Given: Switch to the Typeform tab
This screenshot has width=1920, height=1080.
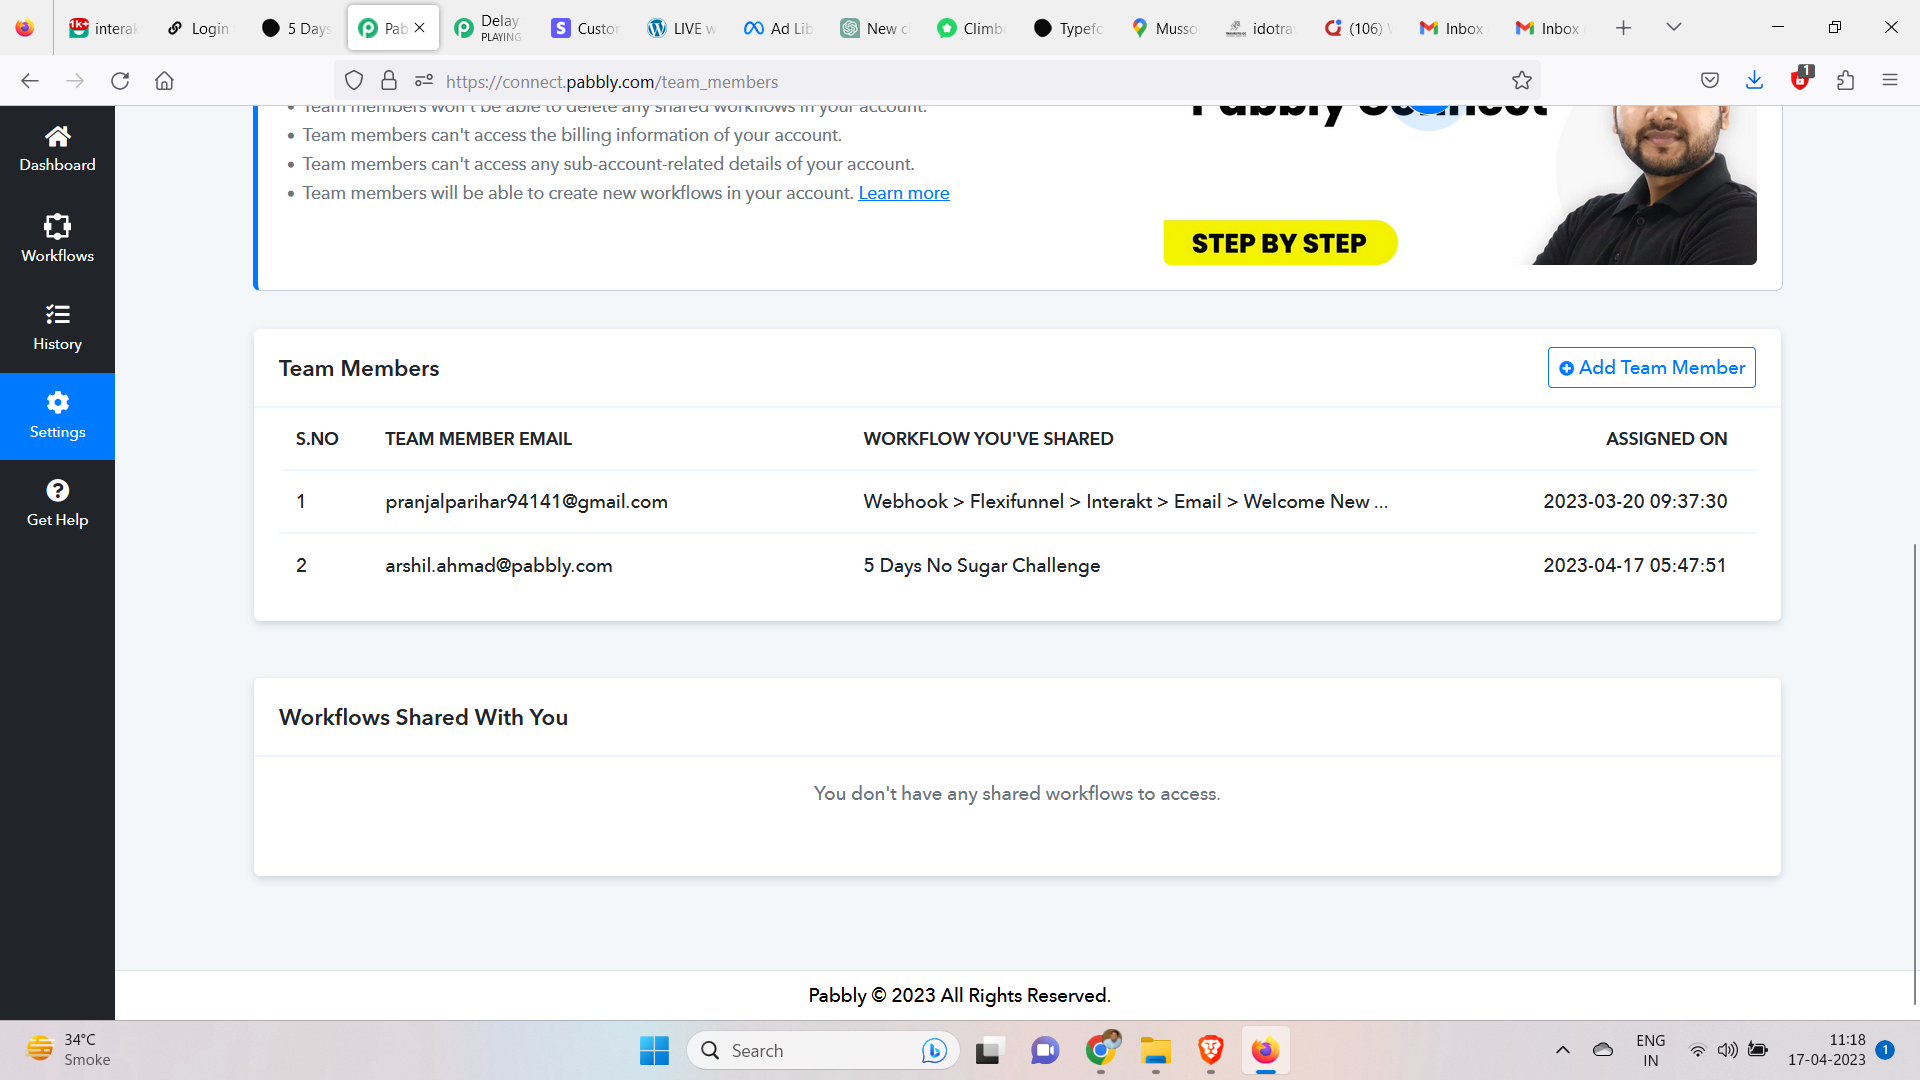Looking at the screenshot, I should [x=1067, y=28].
